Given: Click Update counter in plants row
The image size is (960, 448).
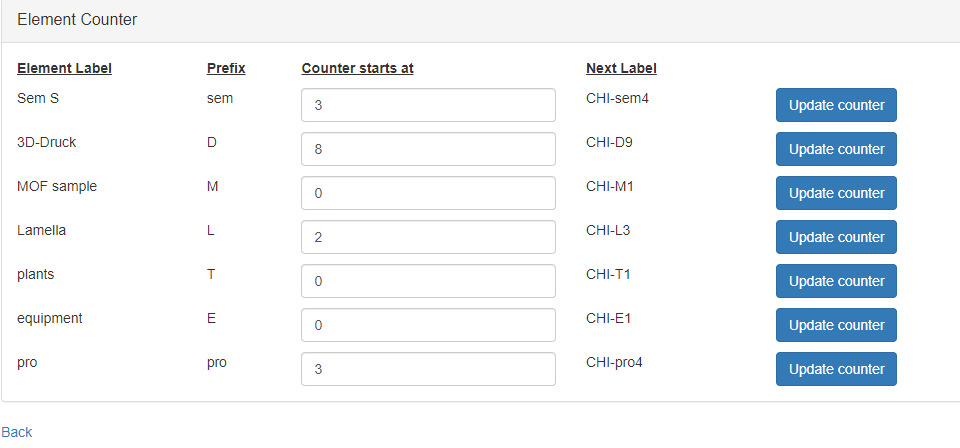Looking at the screenshot, I should [836, 281].
